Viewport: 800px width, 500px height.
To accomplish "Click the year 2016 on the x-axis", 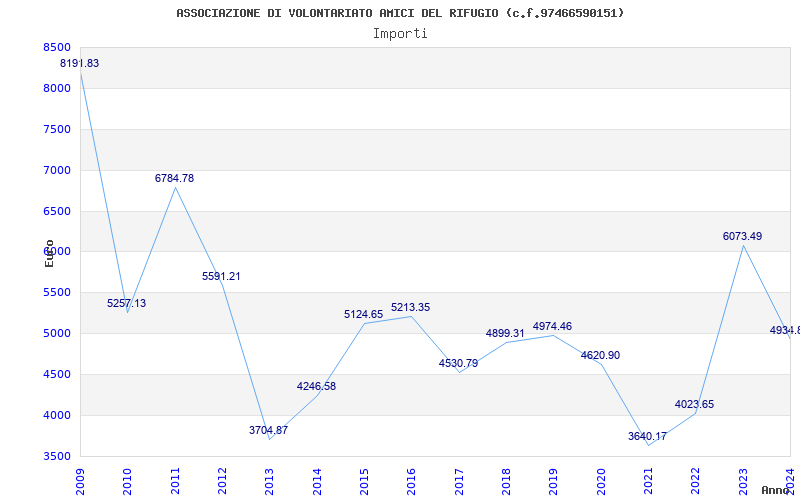I will 411,481.
